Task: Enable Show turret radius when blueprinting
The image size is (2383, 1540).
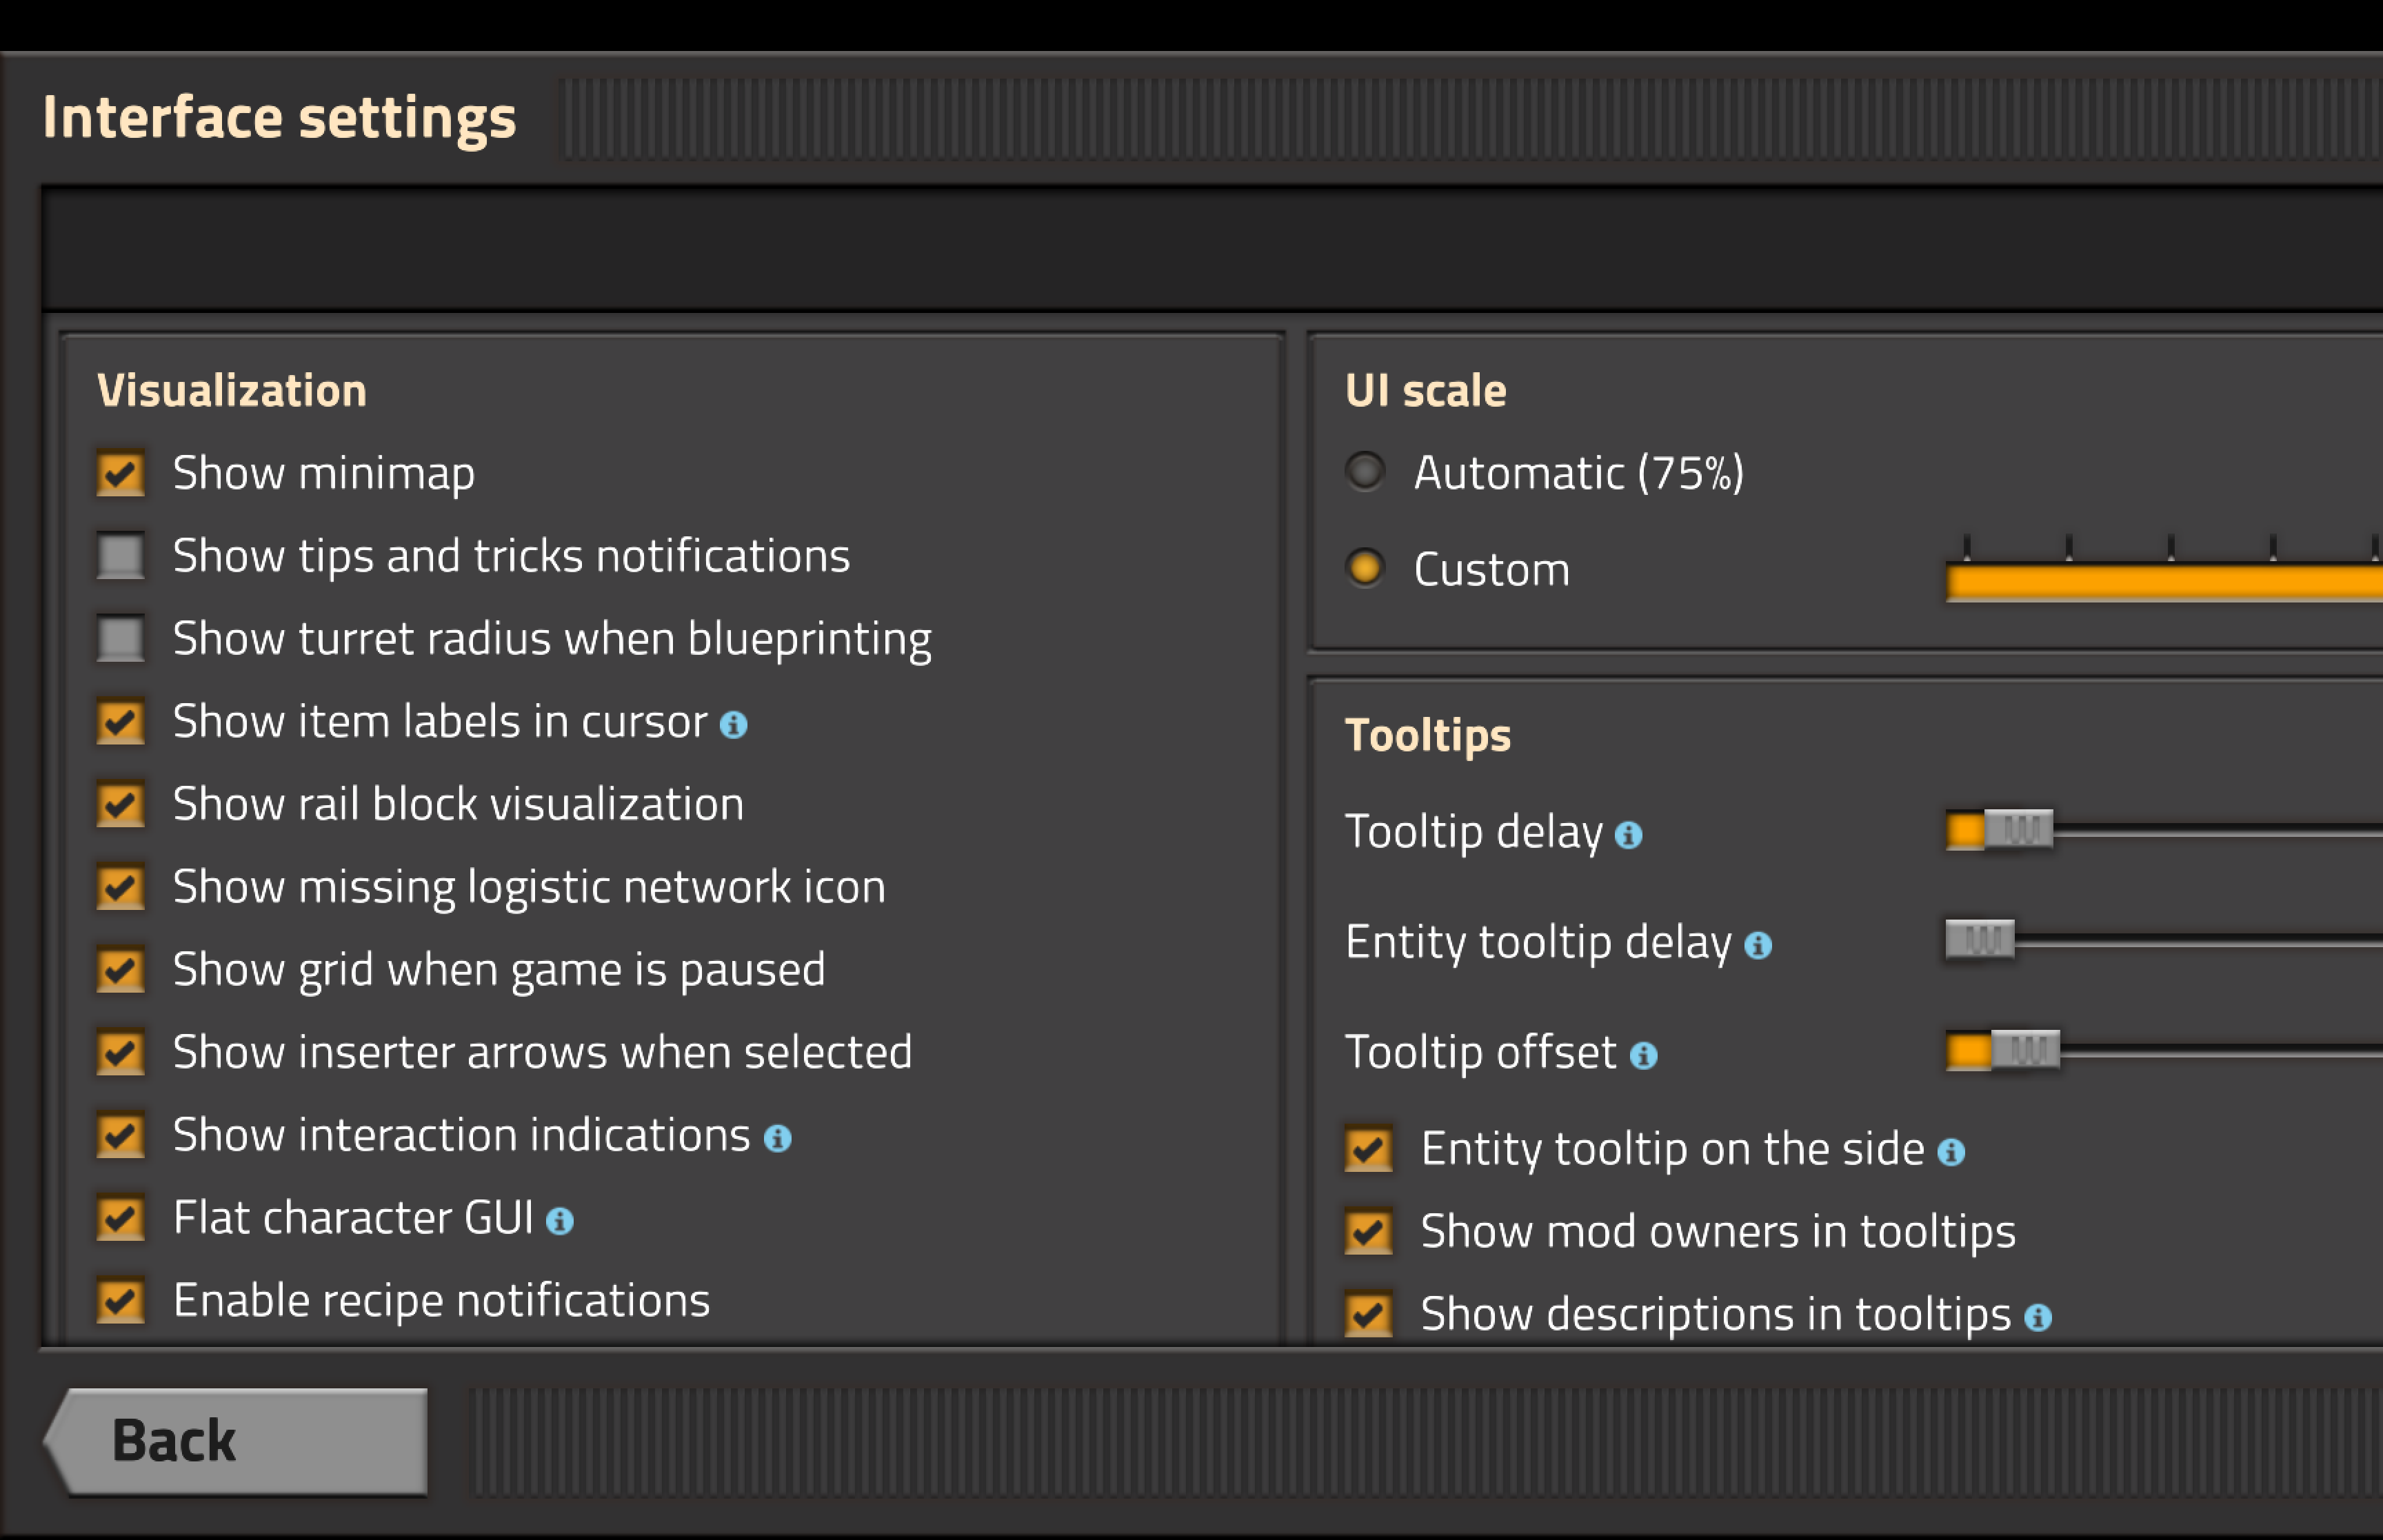Action: coord(121,639)
